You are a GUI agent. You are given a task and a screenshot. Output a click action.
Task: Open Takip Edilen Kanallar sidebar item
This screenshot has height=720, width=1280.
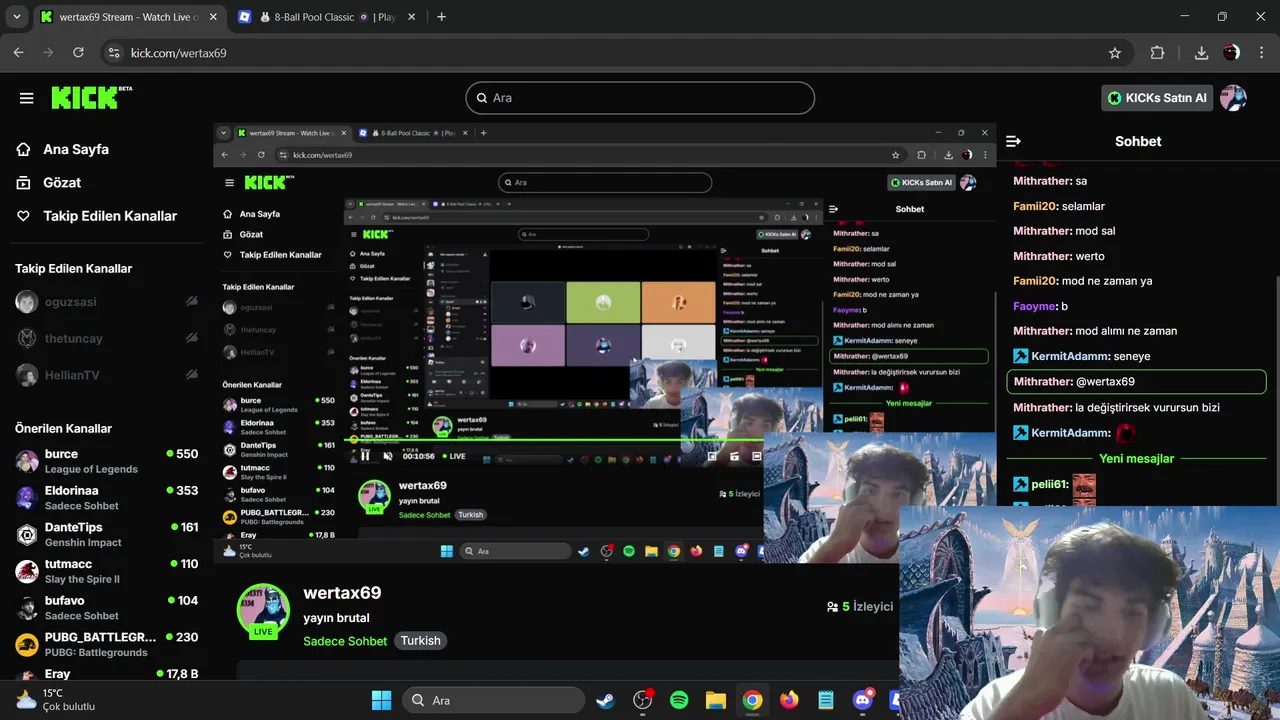[x=110, y=216]
